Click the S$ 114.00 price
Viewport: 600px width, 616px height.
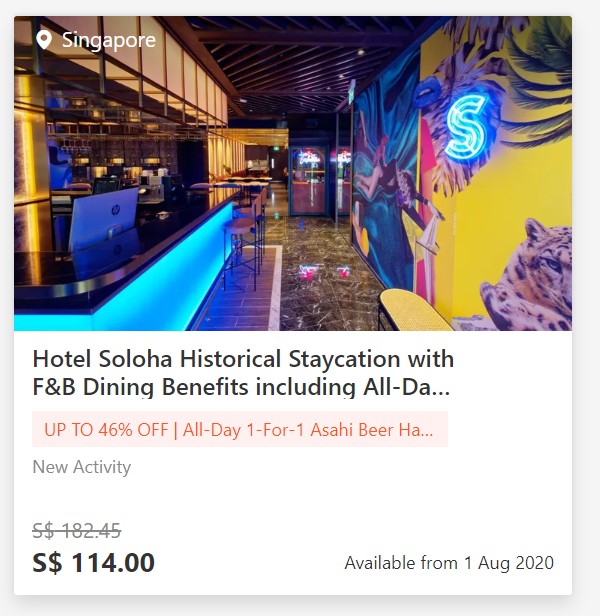94,562
